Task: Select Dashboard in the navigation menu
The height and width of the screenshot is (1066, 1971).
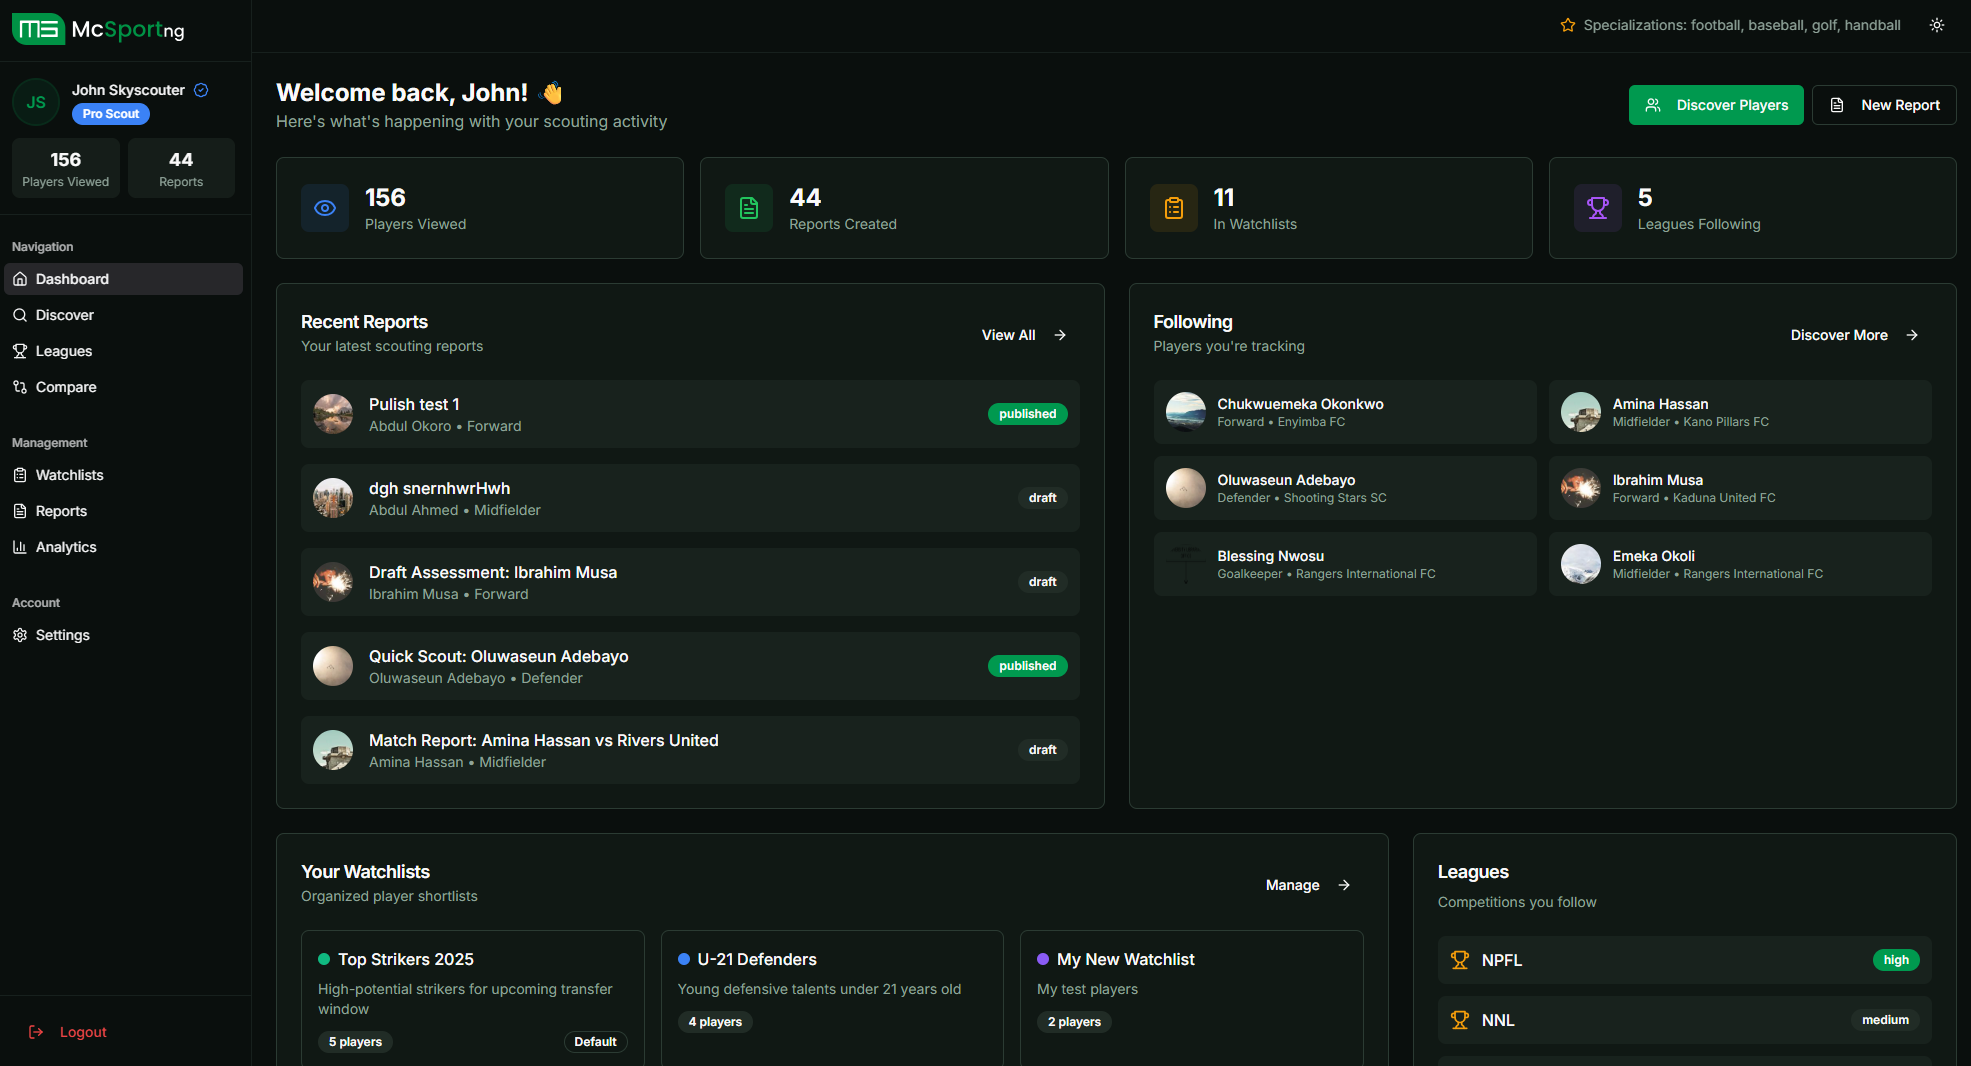Action: coord(73,279)
